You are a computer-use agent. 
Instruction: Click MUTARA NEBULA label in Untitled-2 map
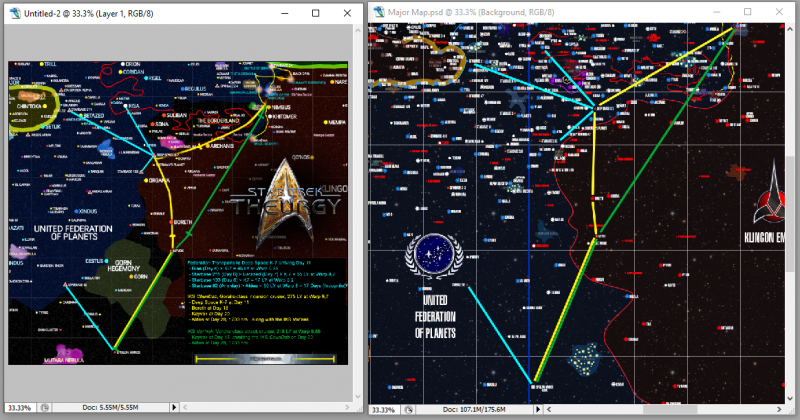64,360
